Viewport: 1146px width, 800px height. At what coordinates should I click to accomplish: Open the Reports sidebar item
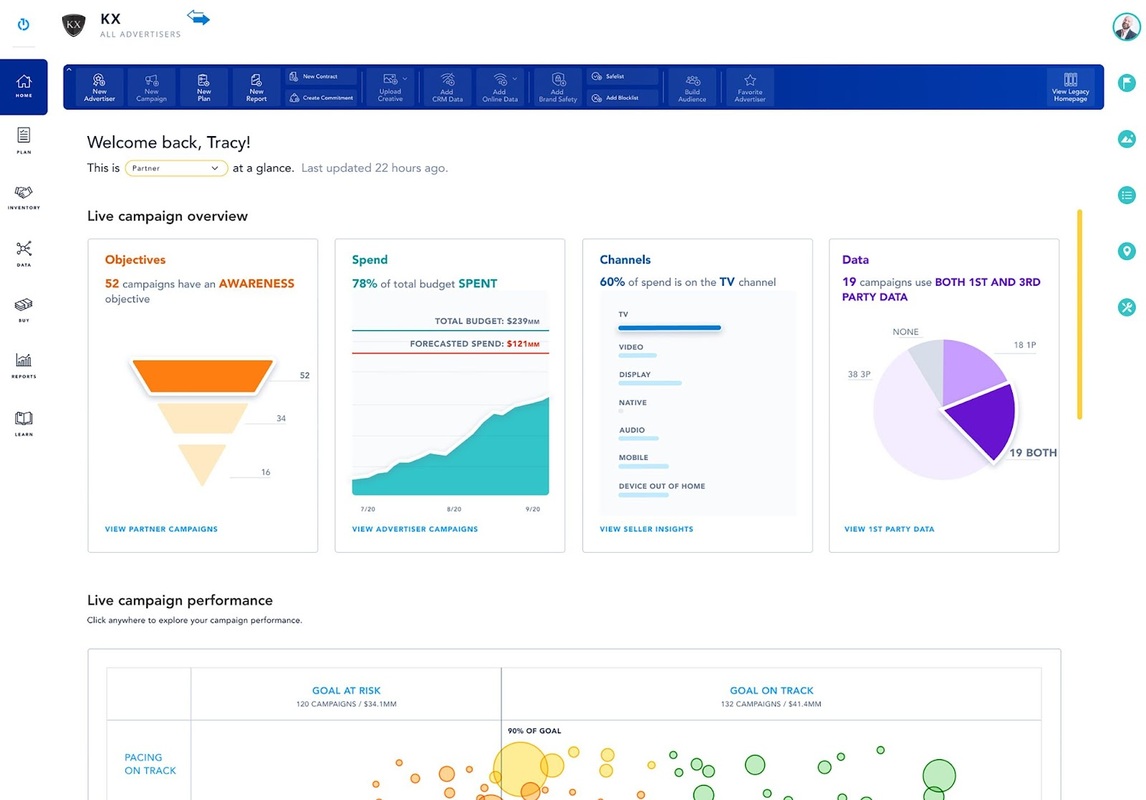(24, 364)
